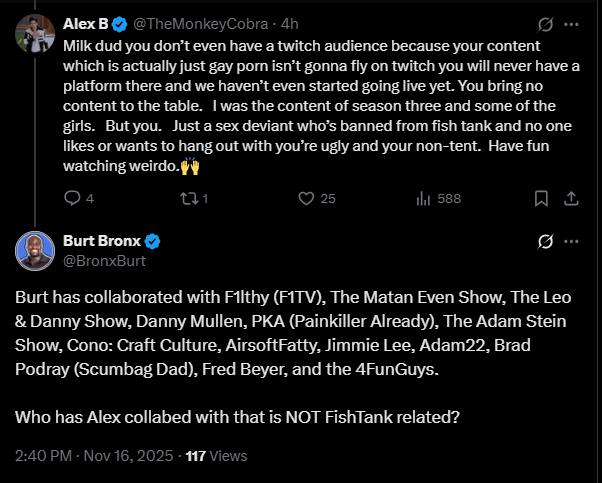Click the Burt Bronx display name

(102, 242)
